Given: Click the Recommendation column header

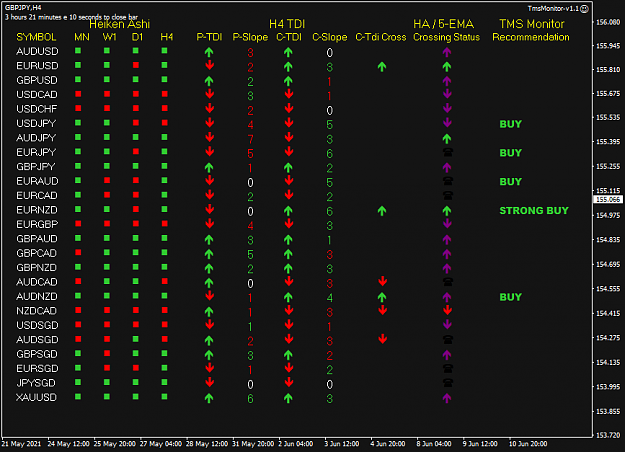Looking at the screenshot, I should 531,37.
